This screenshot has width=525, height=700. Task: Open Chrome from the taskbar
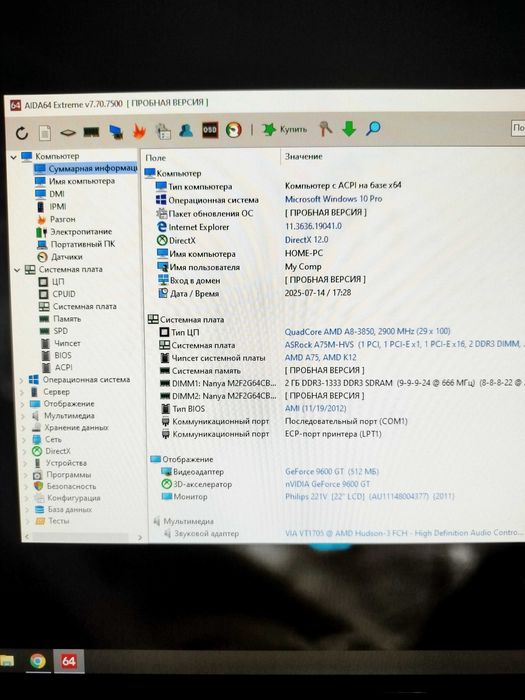(x=38, y=661)
